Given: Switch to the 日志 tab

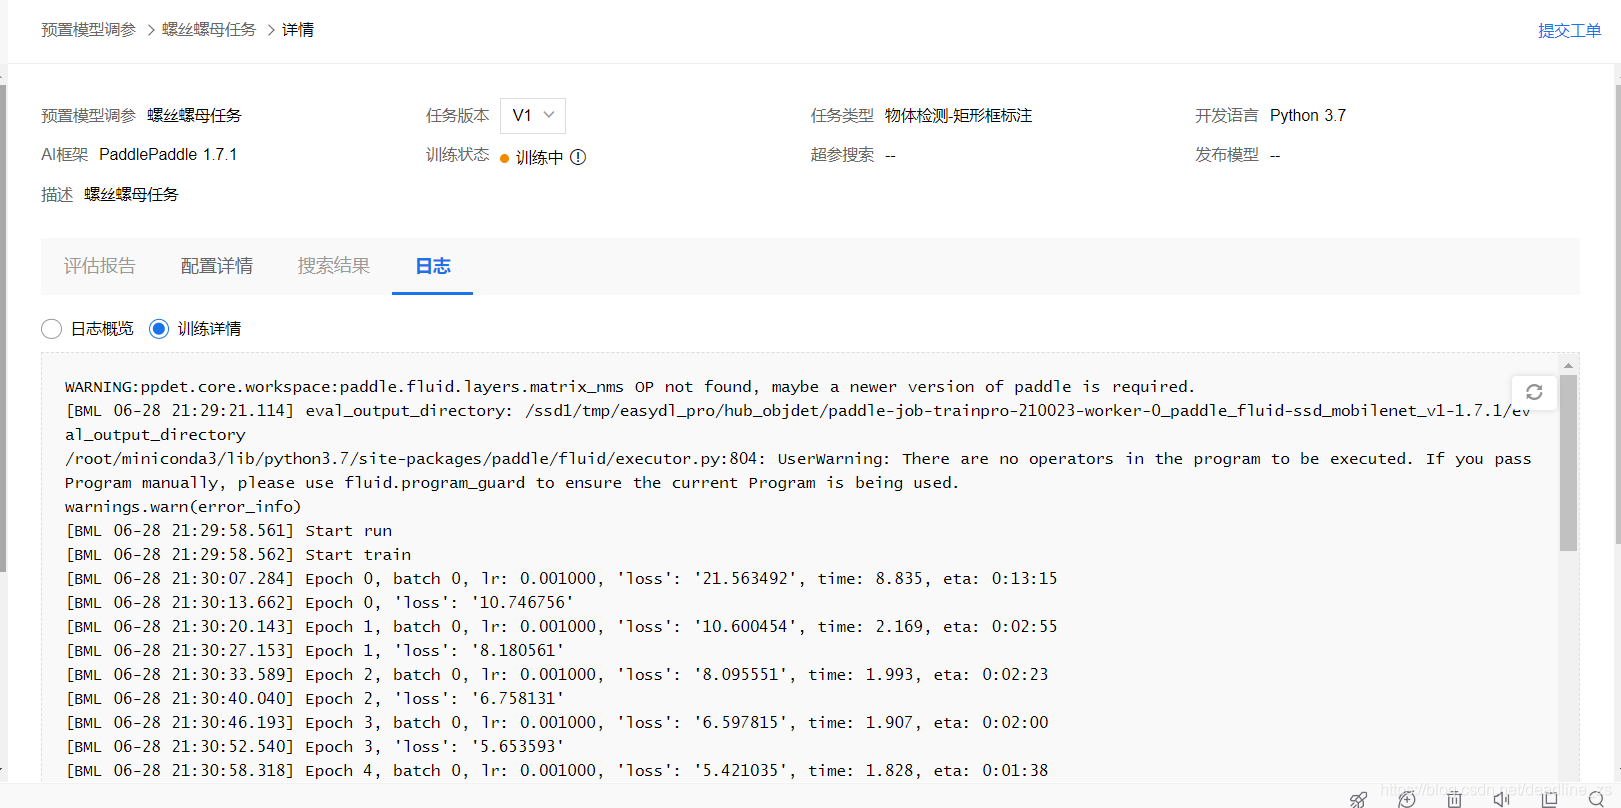Looking at the screenshot, I should pos(433,266).
